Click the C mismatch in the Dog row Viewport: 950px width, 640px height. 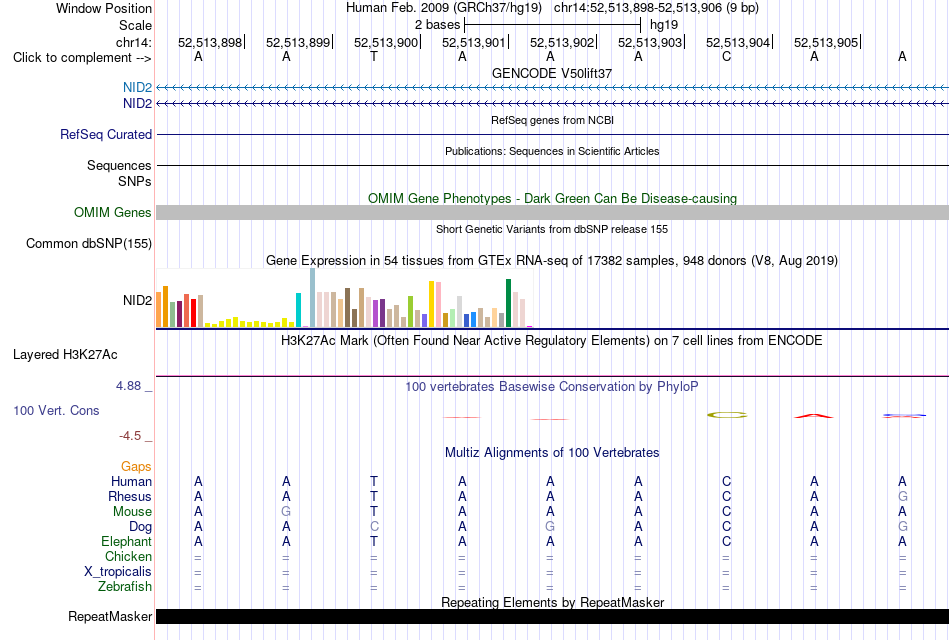[374, 527]
